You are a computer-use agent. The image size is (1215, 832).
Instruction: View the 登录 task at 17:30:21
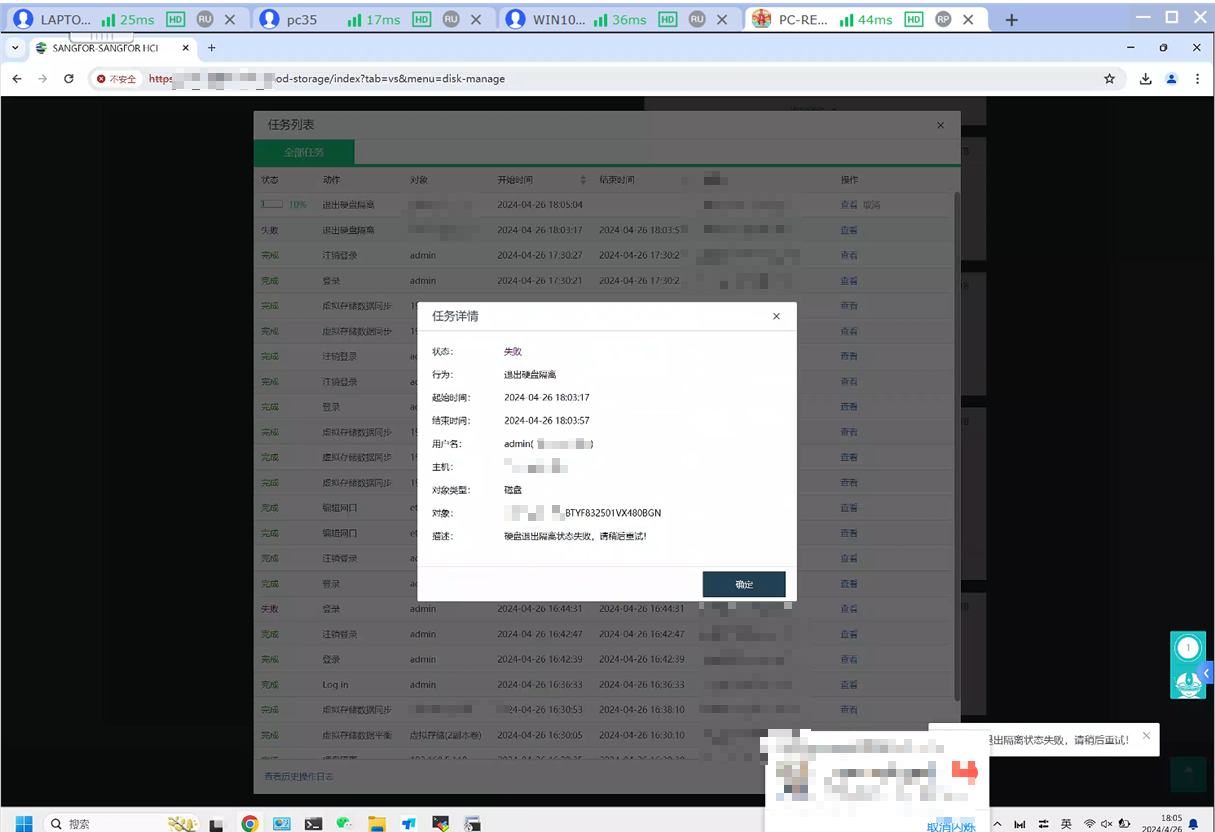(849, 281)
